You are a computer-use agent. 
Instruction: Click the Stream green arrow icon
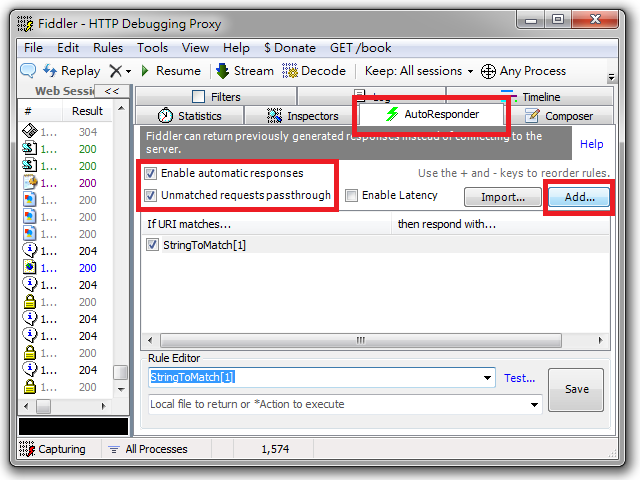[222, 71]
